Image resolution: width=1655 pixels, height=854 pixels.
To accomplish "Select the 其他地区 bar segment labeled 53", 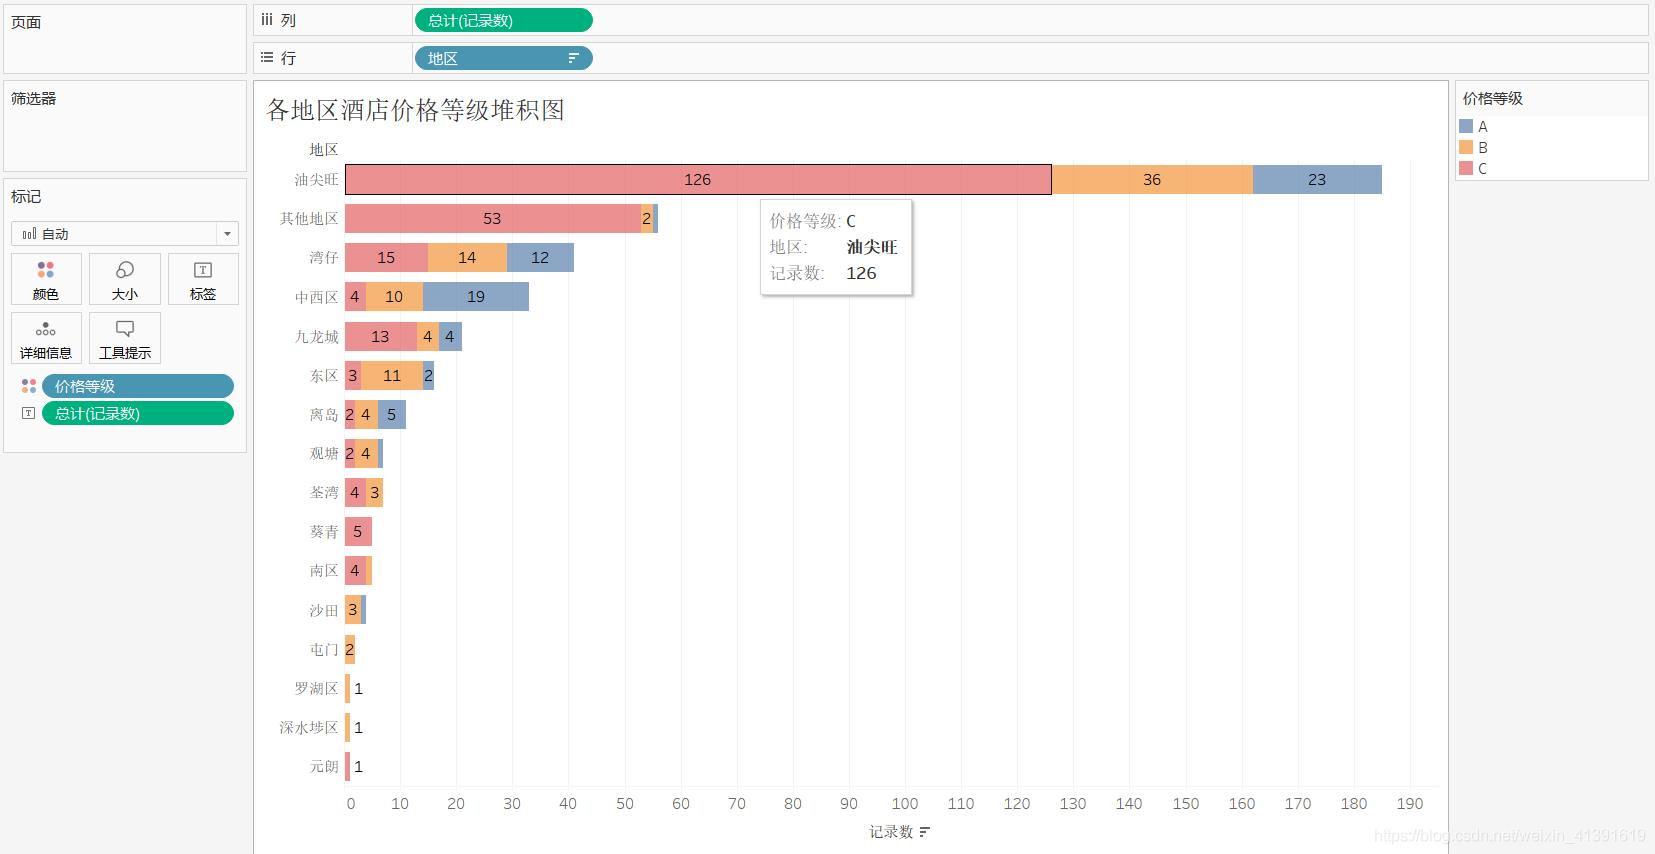I will point(493,218).
